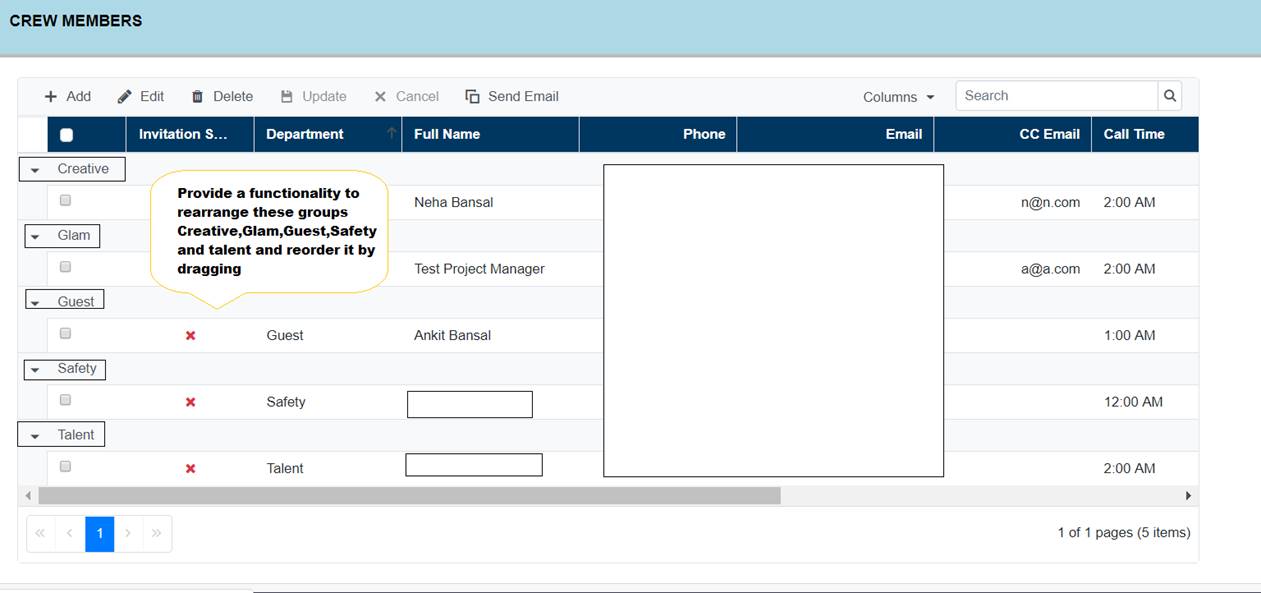Image resolution: width=1261 pixels, height=593 pixels.
Task: Check the Ankit Bansal row checkbox
Action: [66, 334]
